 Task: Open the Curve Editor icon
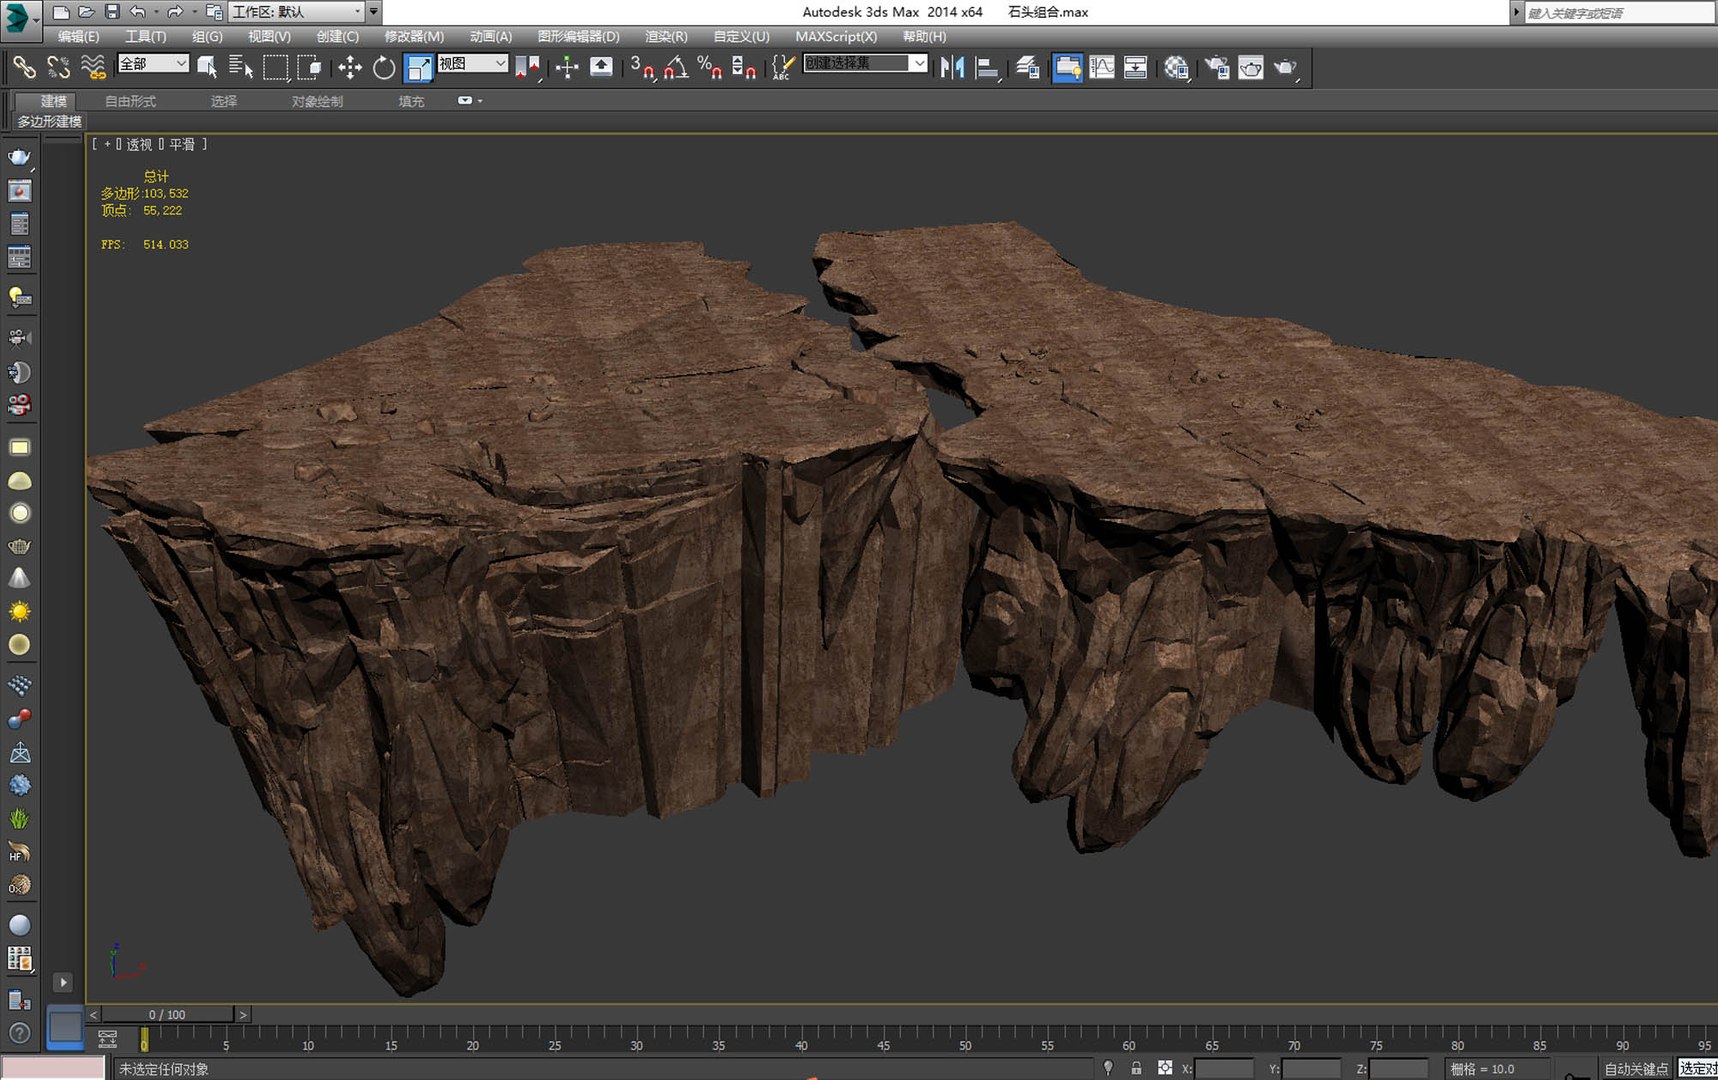pos(1102,67)
